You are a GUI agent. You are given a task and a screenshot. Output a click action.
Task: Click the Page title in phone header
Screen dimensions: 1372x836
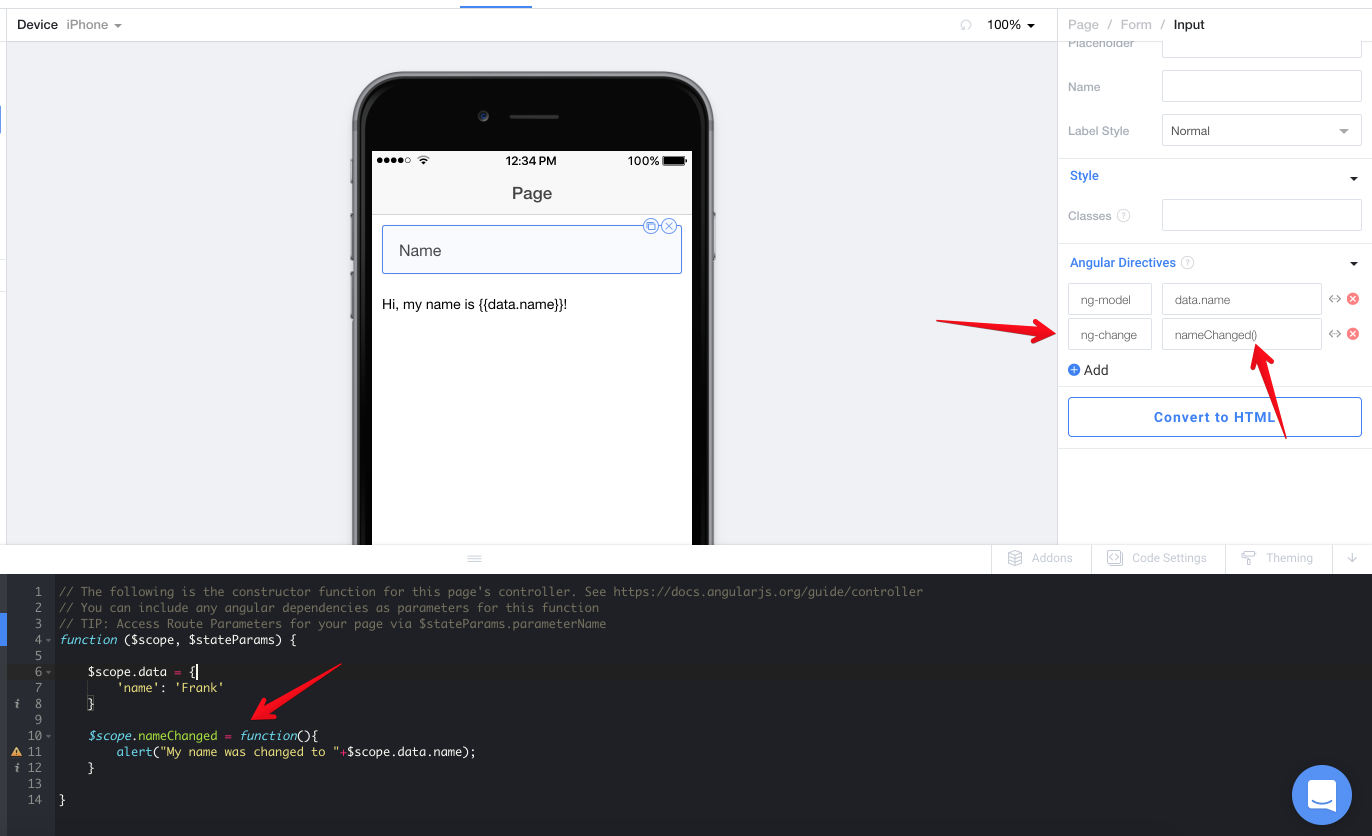pyautogui.click(x=532, y=193)
